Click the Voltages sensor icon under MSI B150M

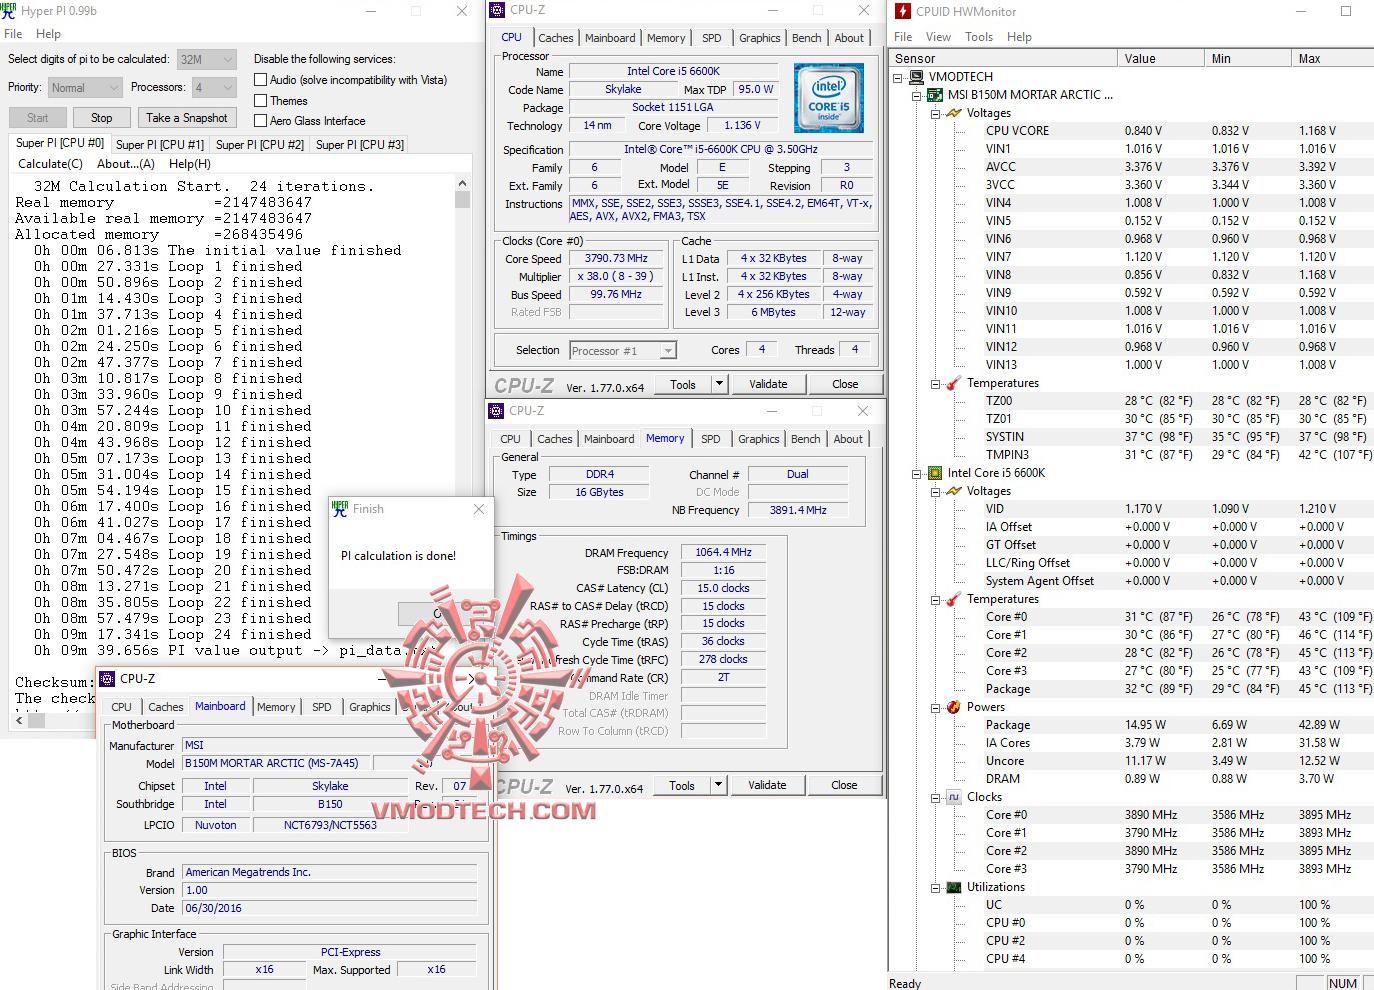(x=953, y=112)
